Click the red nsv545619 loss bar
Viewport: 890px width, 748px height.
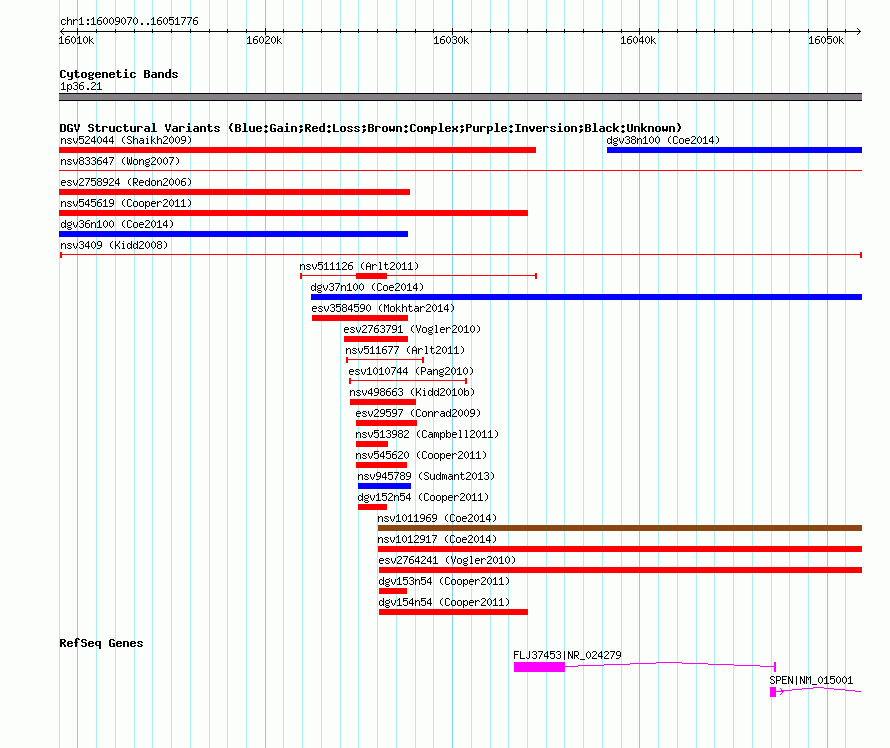(293, 213)
